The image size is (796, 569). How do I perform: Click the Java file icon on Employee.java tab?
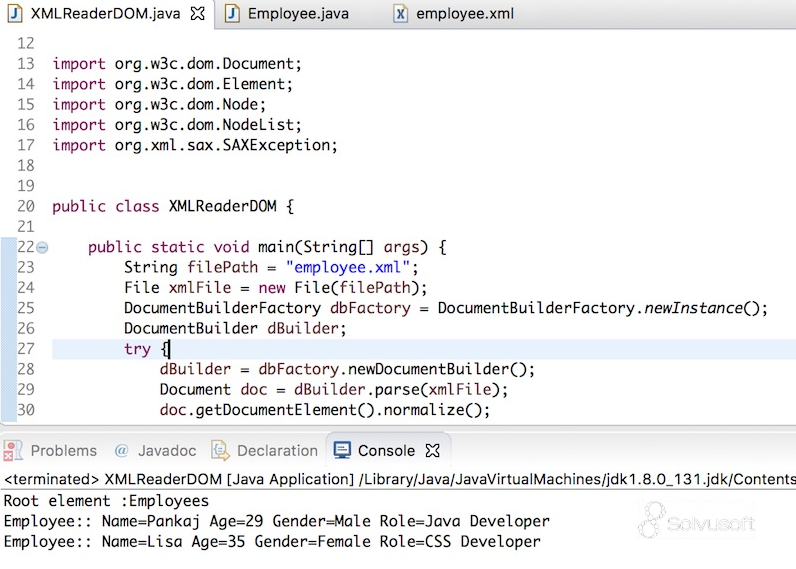point(232,13)
